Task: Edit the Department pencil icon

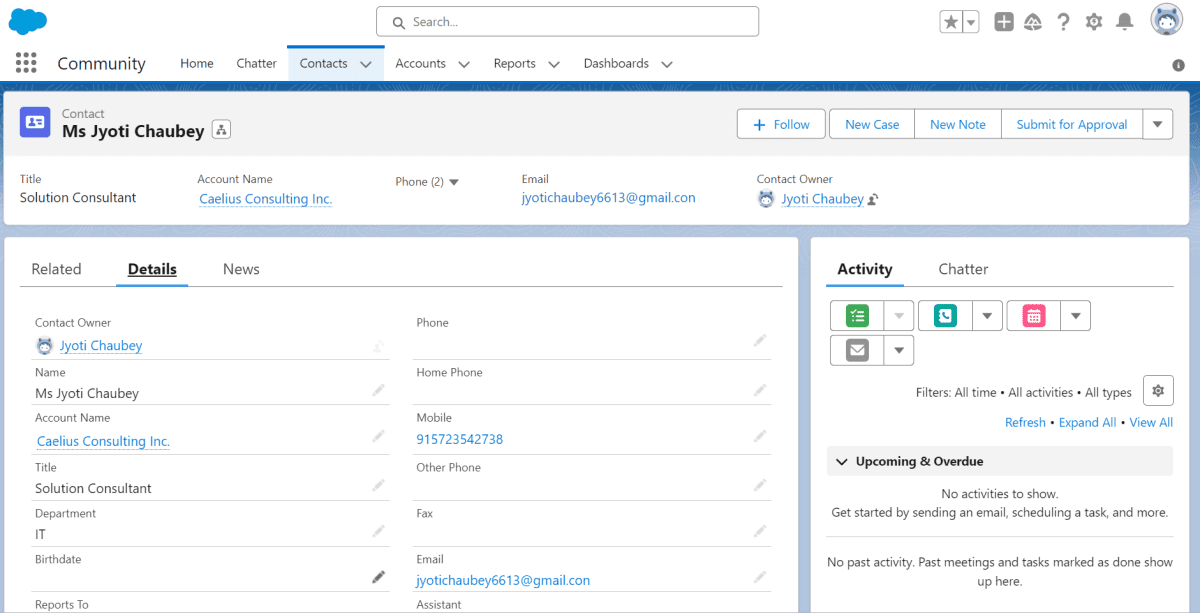Action: point(378,531)
